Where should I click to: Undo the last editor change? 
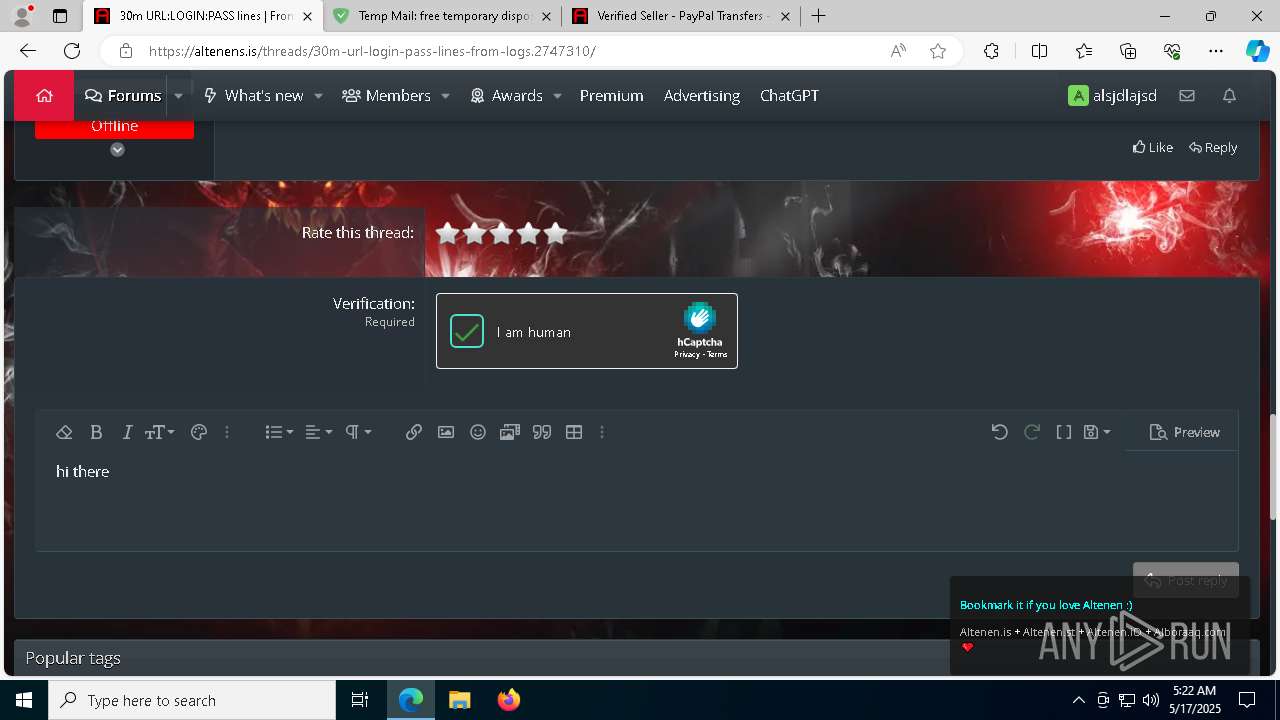click(999, 432)
